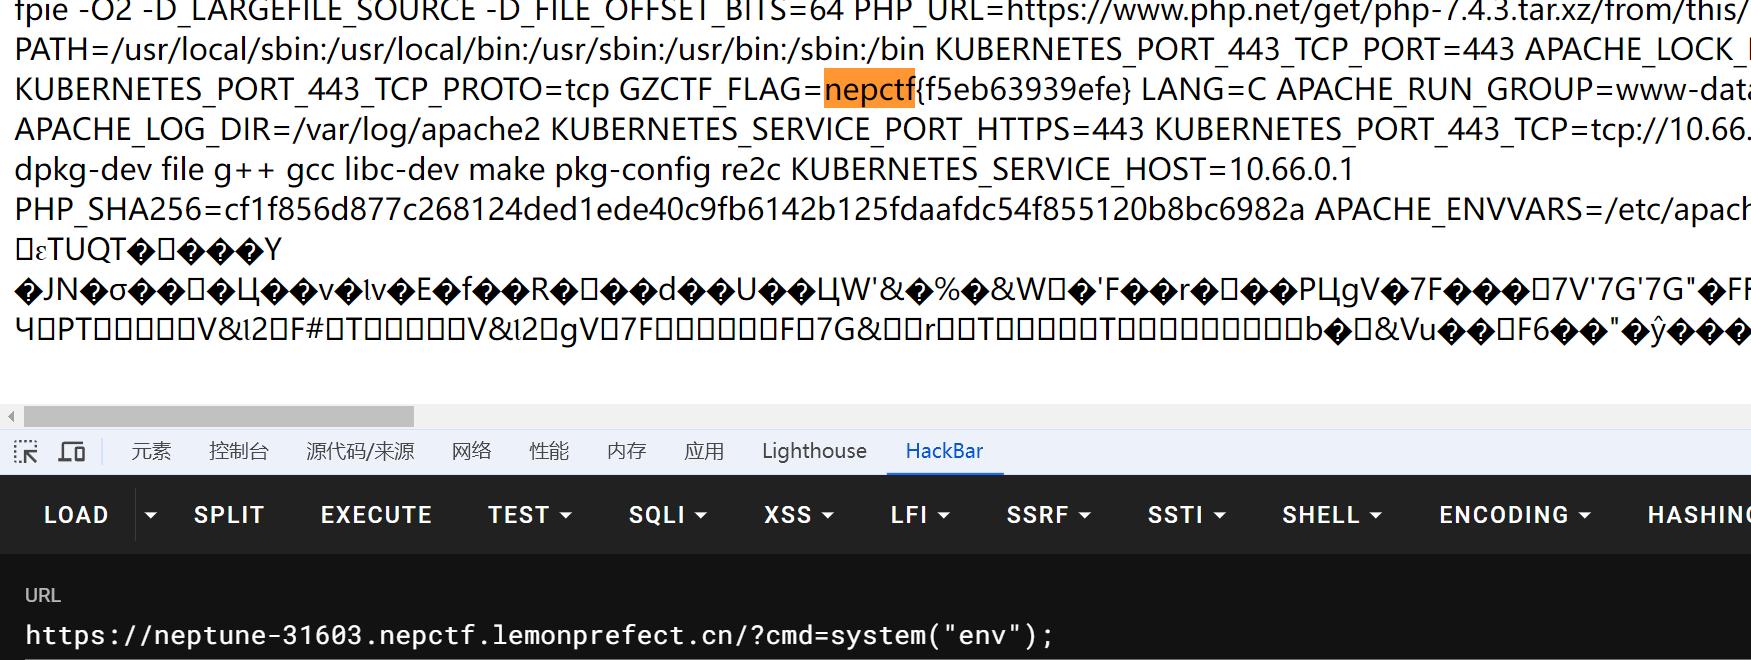The height and width of the screenshot is (660, 1751).
Task: Expand the XSS dropdown
Action: tap(798, 515)
